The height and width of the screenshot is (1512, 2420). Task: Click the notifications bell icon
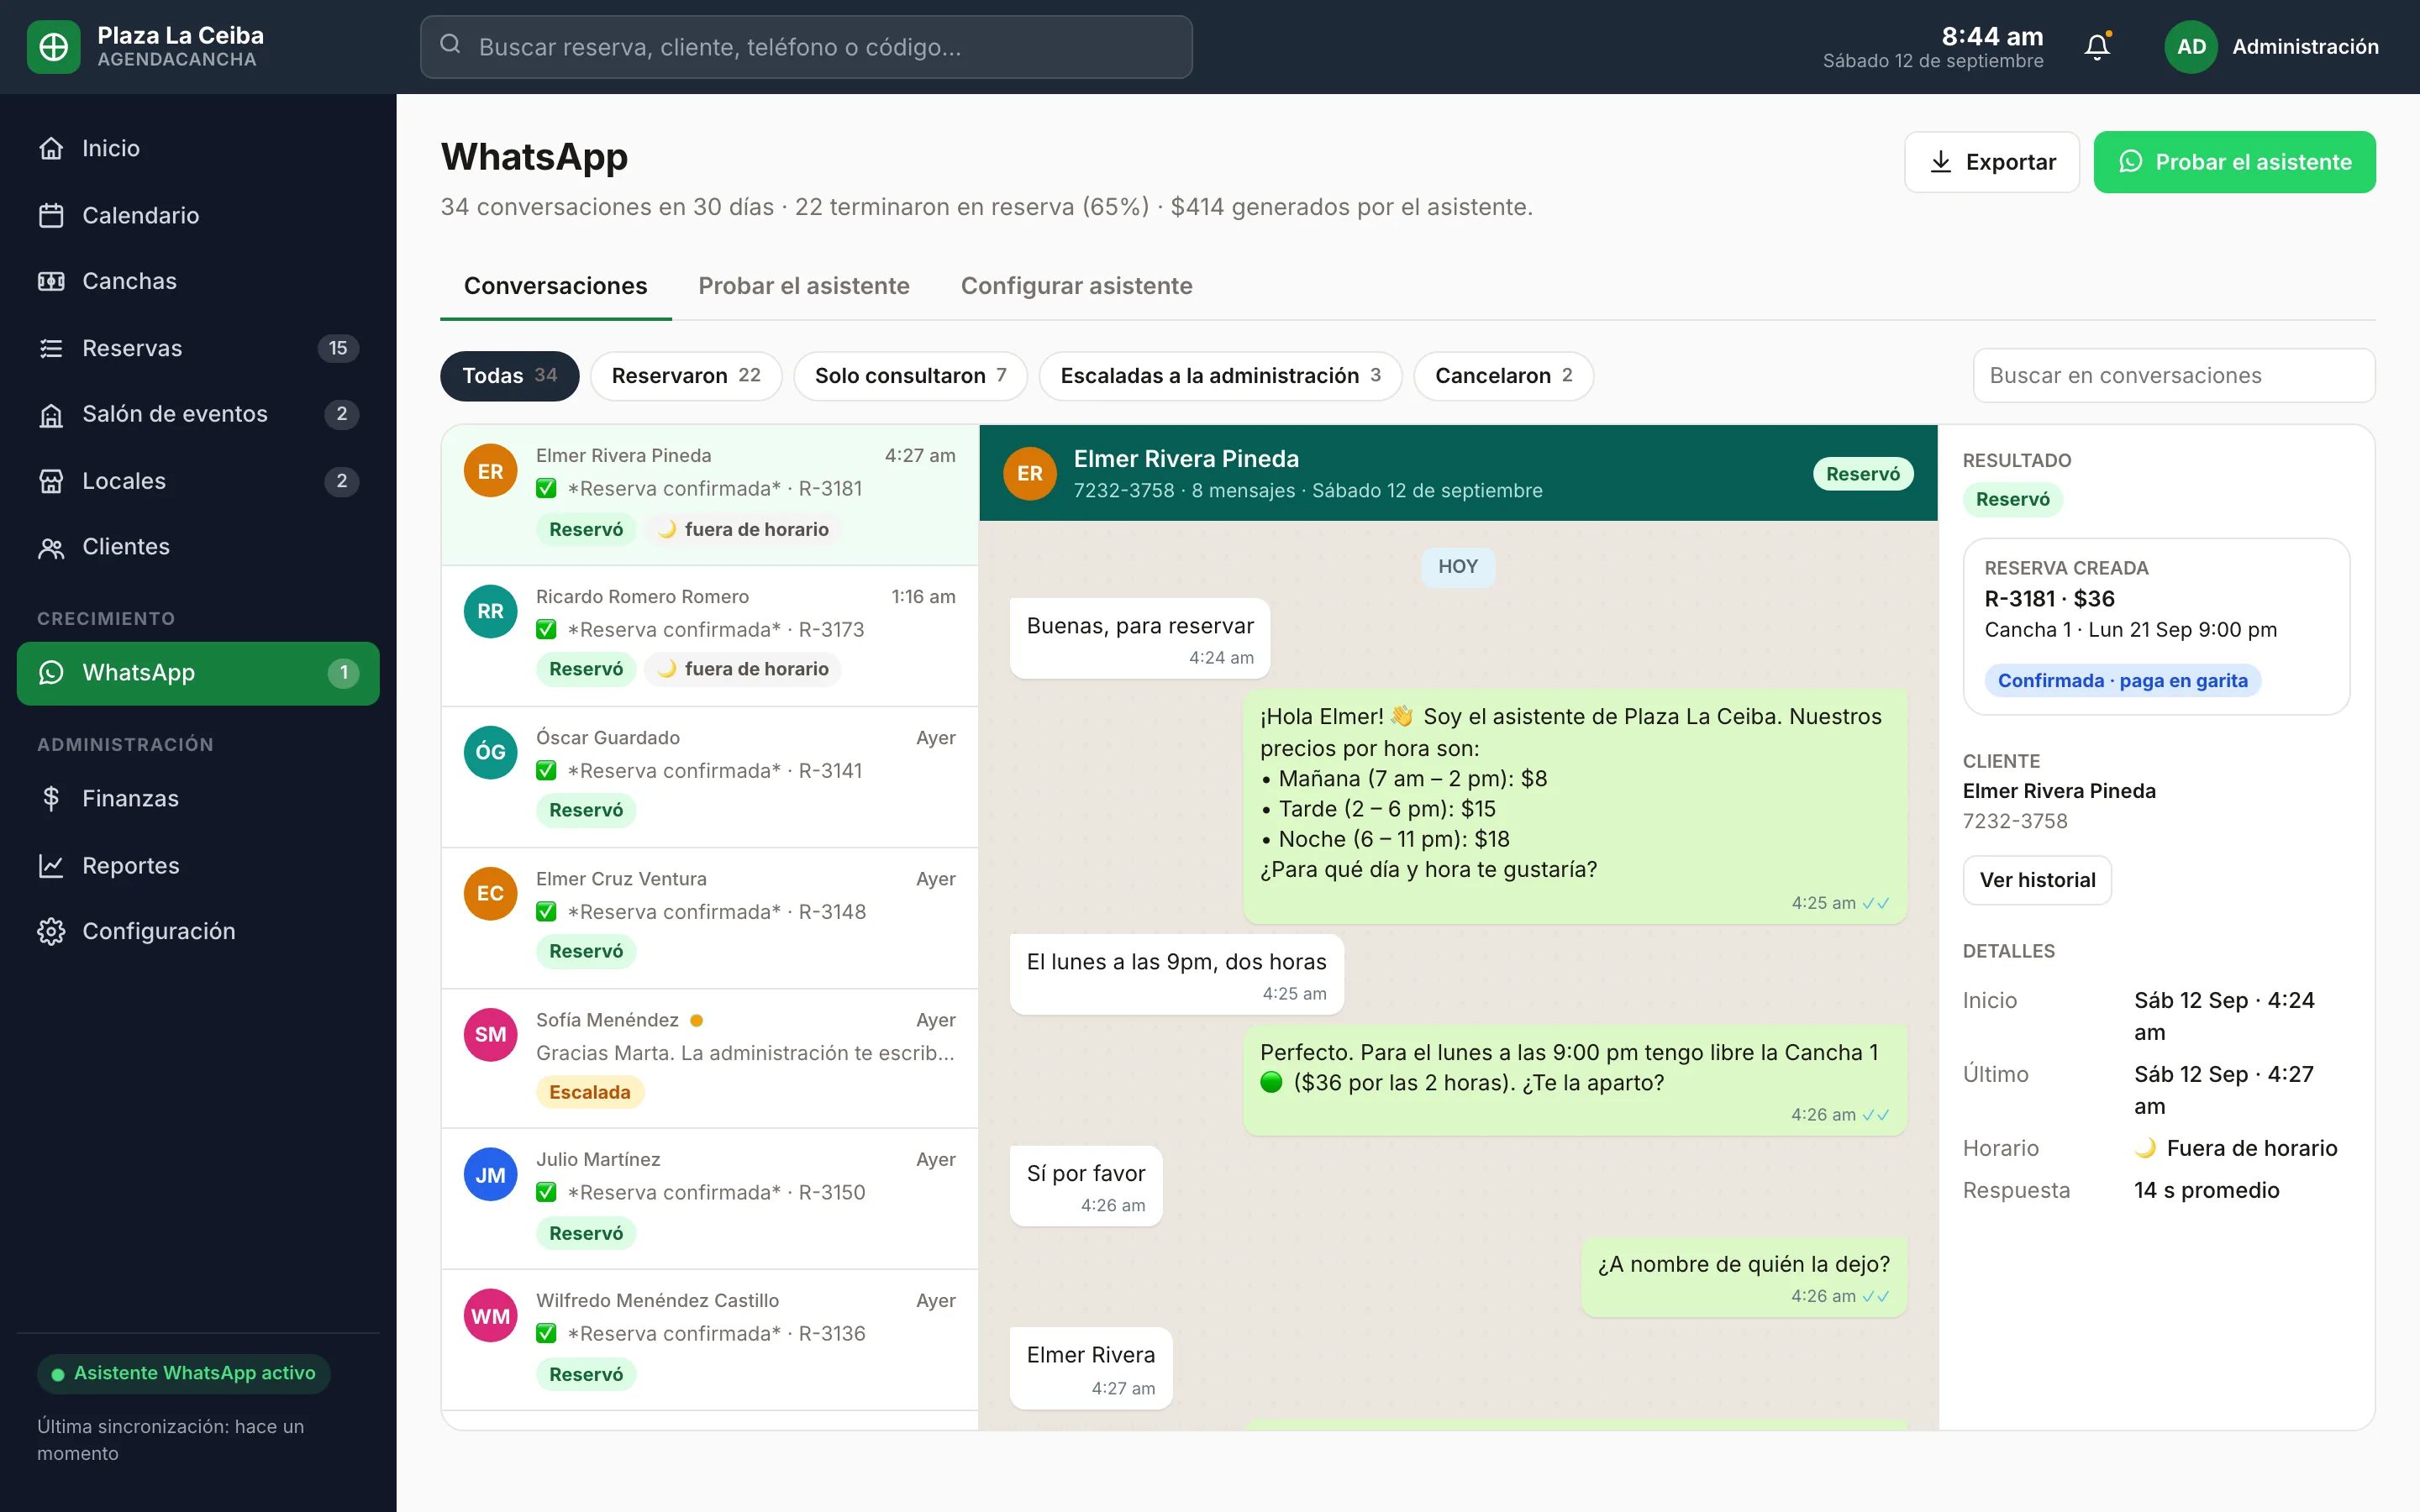pyautogui.click(x=2097, y=47)
